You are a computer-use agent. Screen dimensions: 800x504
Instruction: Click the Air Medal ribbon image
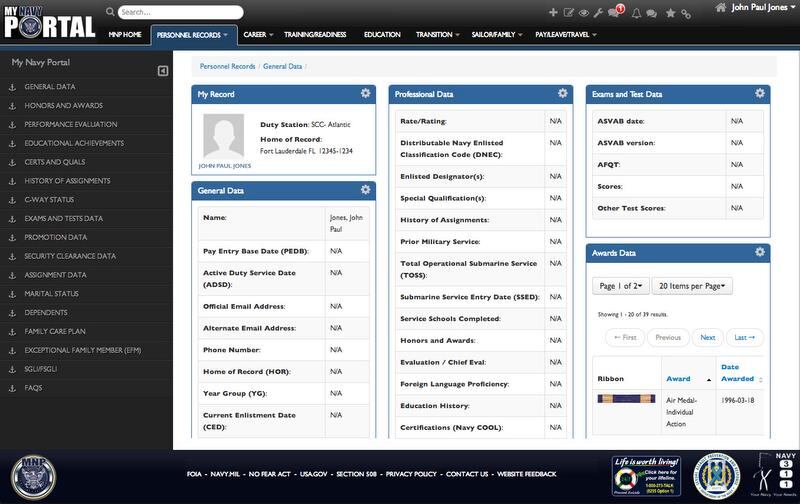pos(627,398)
